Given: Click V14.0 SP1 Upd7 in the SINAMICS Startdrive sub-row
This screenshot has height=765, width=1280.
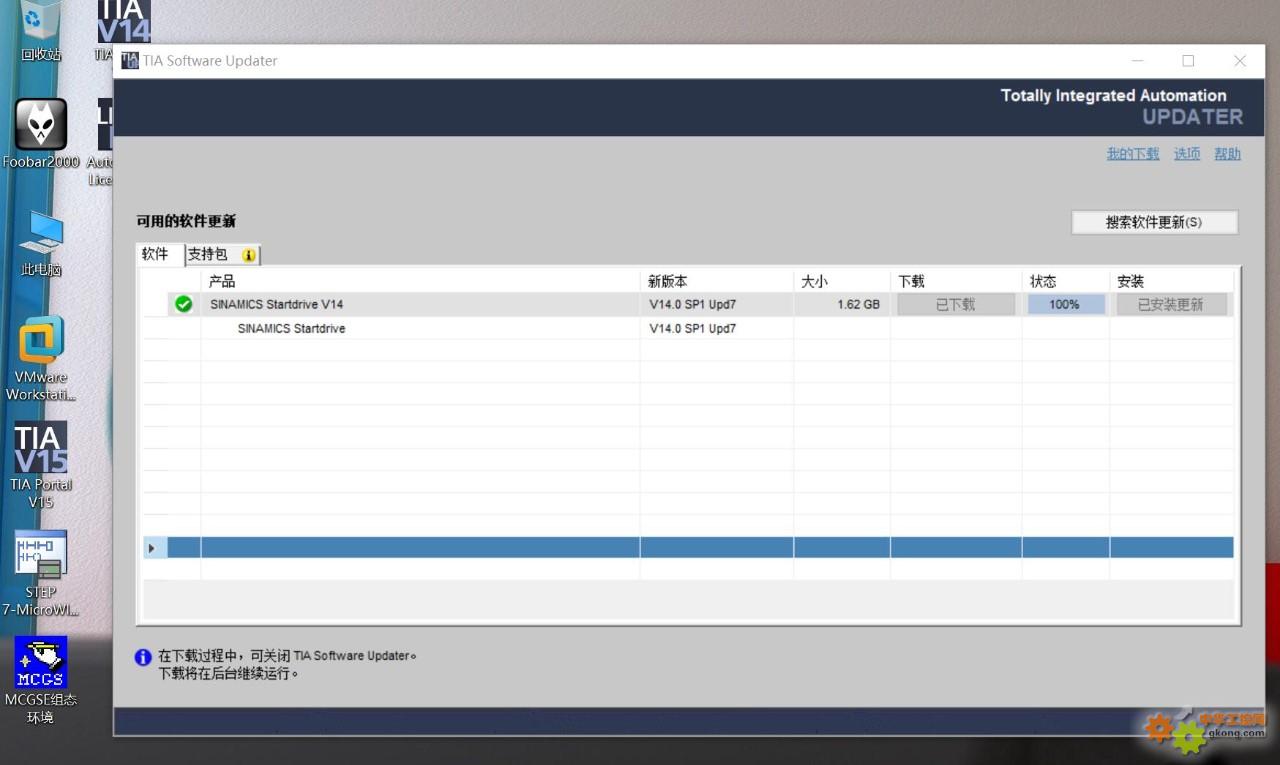Looking at the screenshot, I should pos(693,328).
